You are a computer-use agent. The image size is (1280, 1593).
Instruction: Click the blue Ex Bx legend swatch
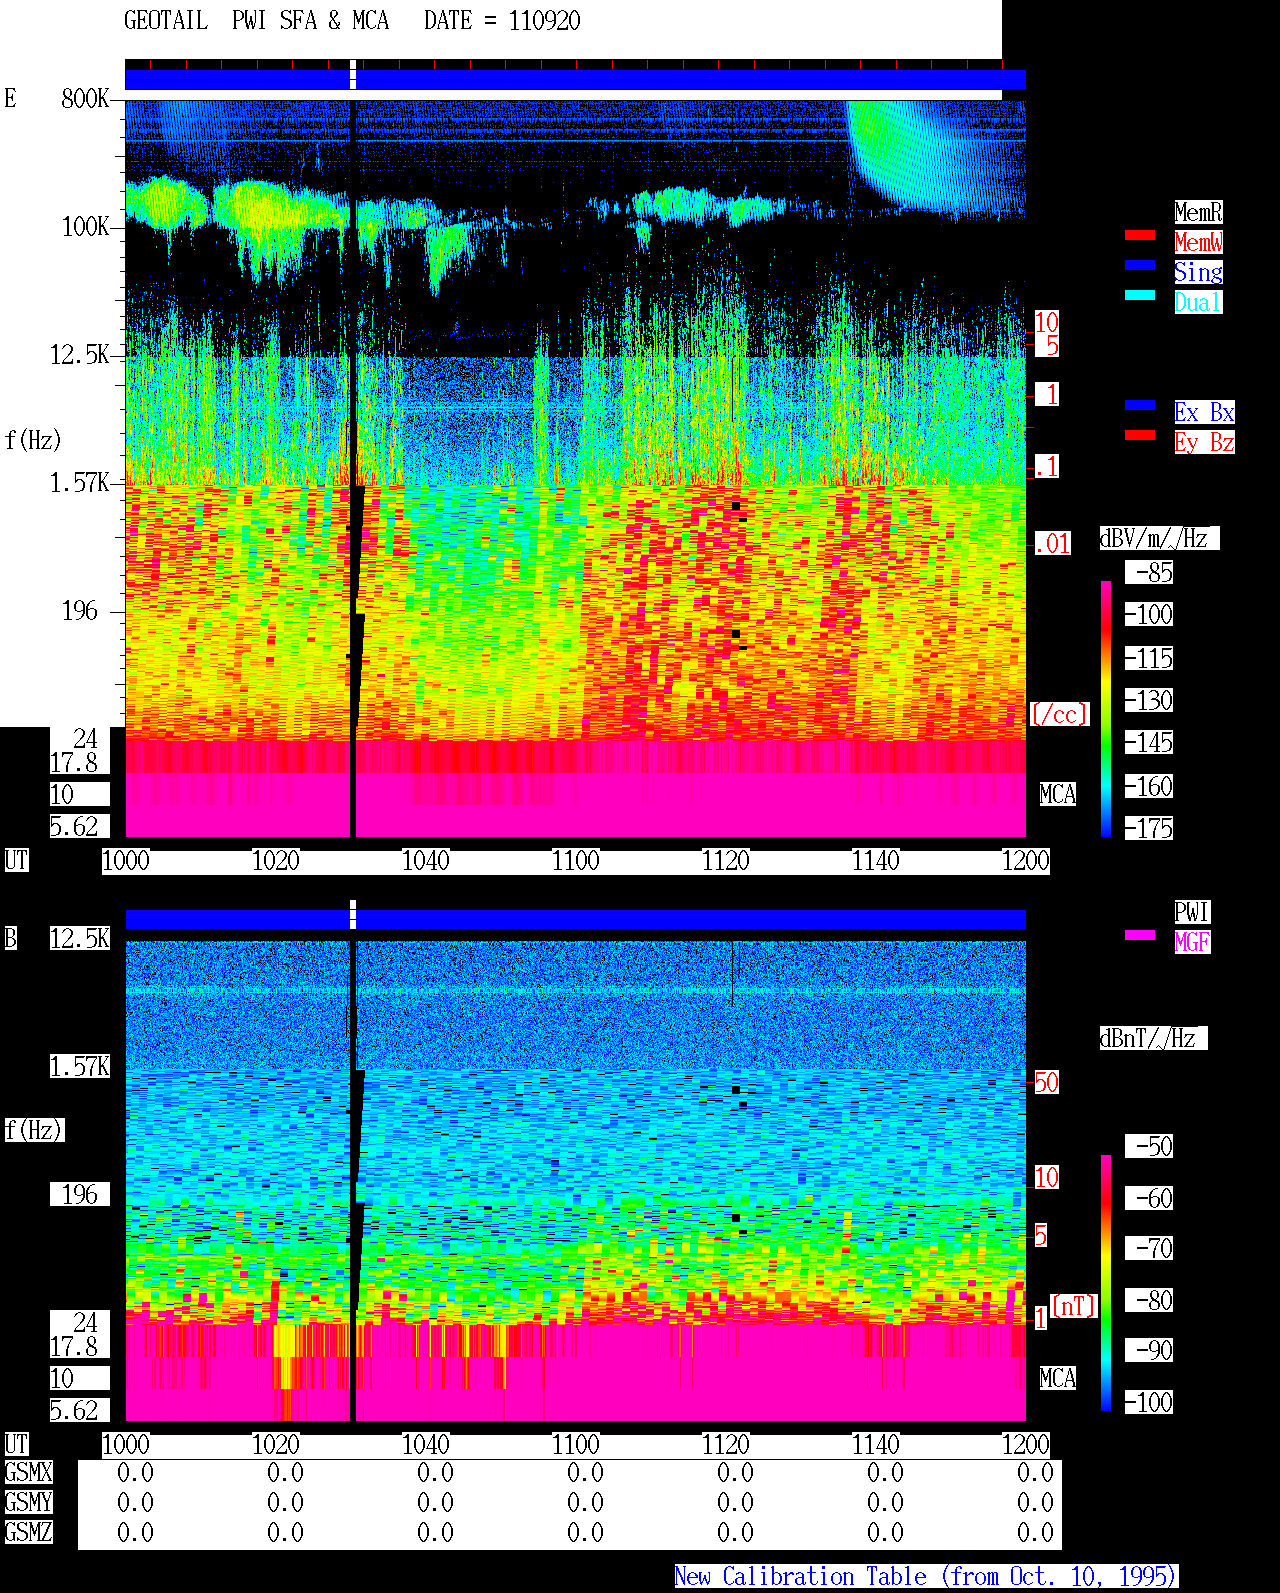coord(1140,405)
